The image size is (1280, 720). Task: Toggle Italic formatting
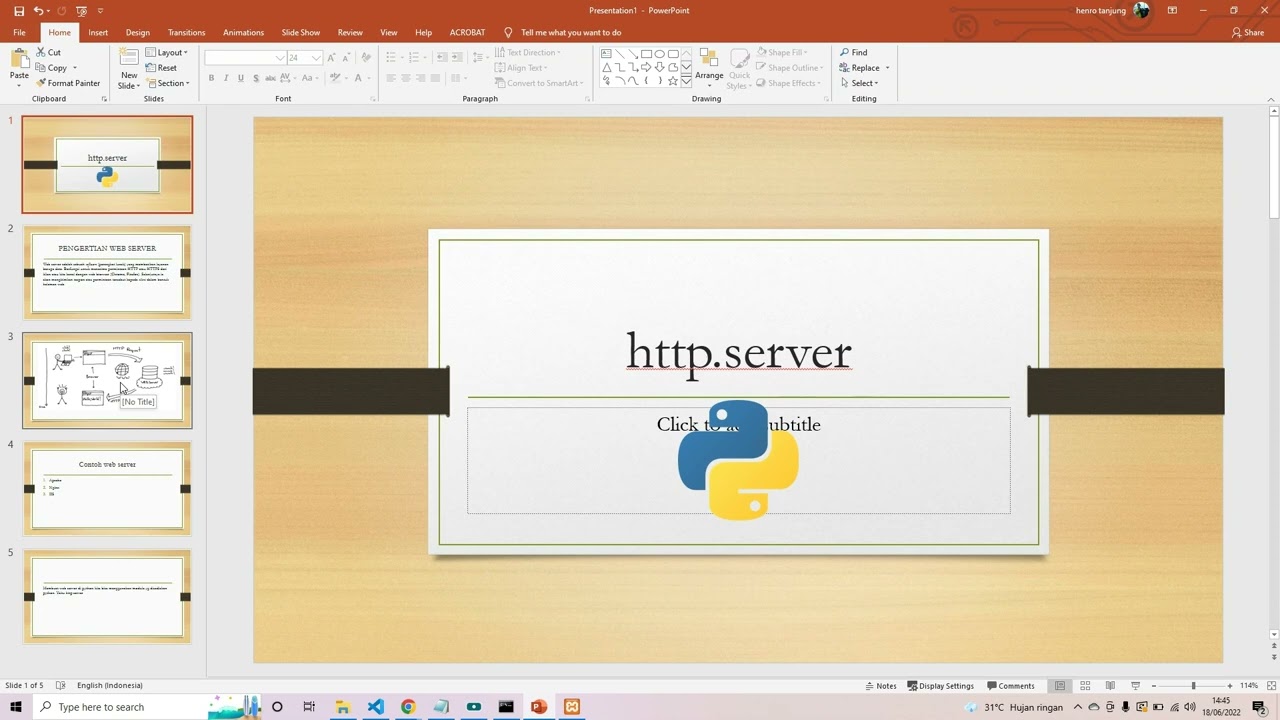226,78
